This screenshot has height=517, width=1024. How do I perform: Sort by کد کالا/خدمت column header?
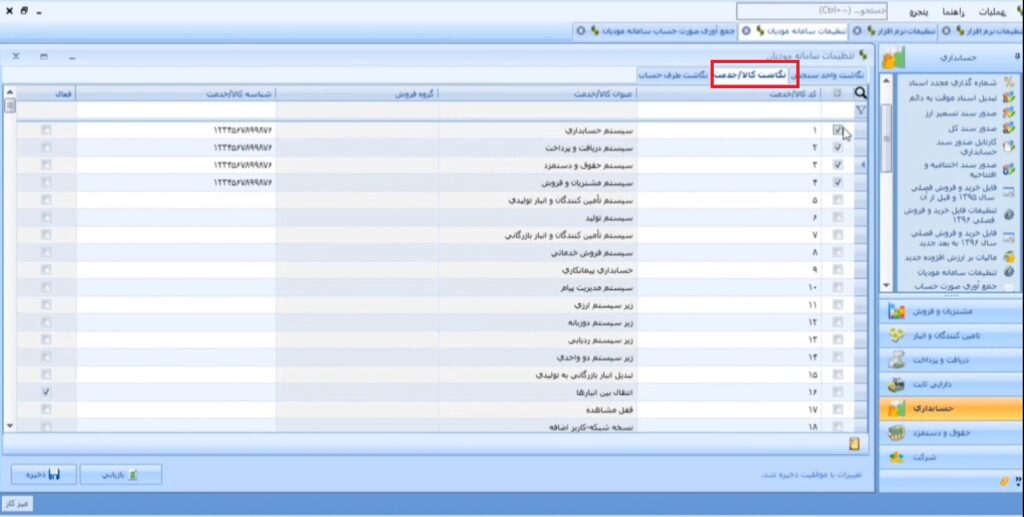pyautogui.click(x=729, y=93)
